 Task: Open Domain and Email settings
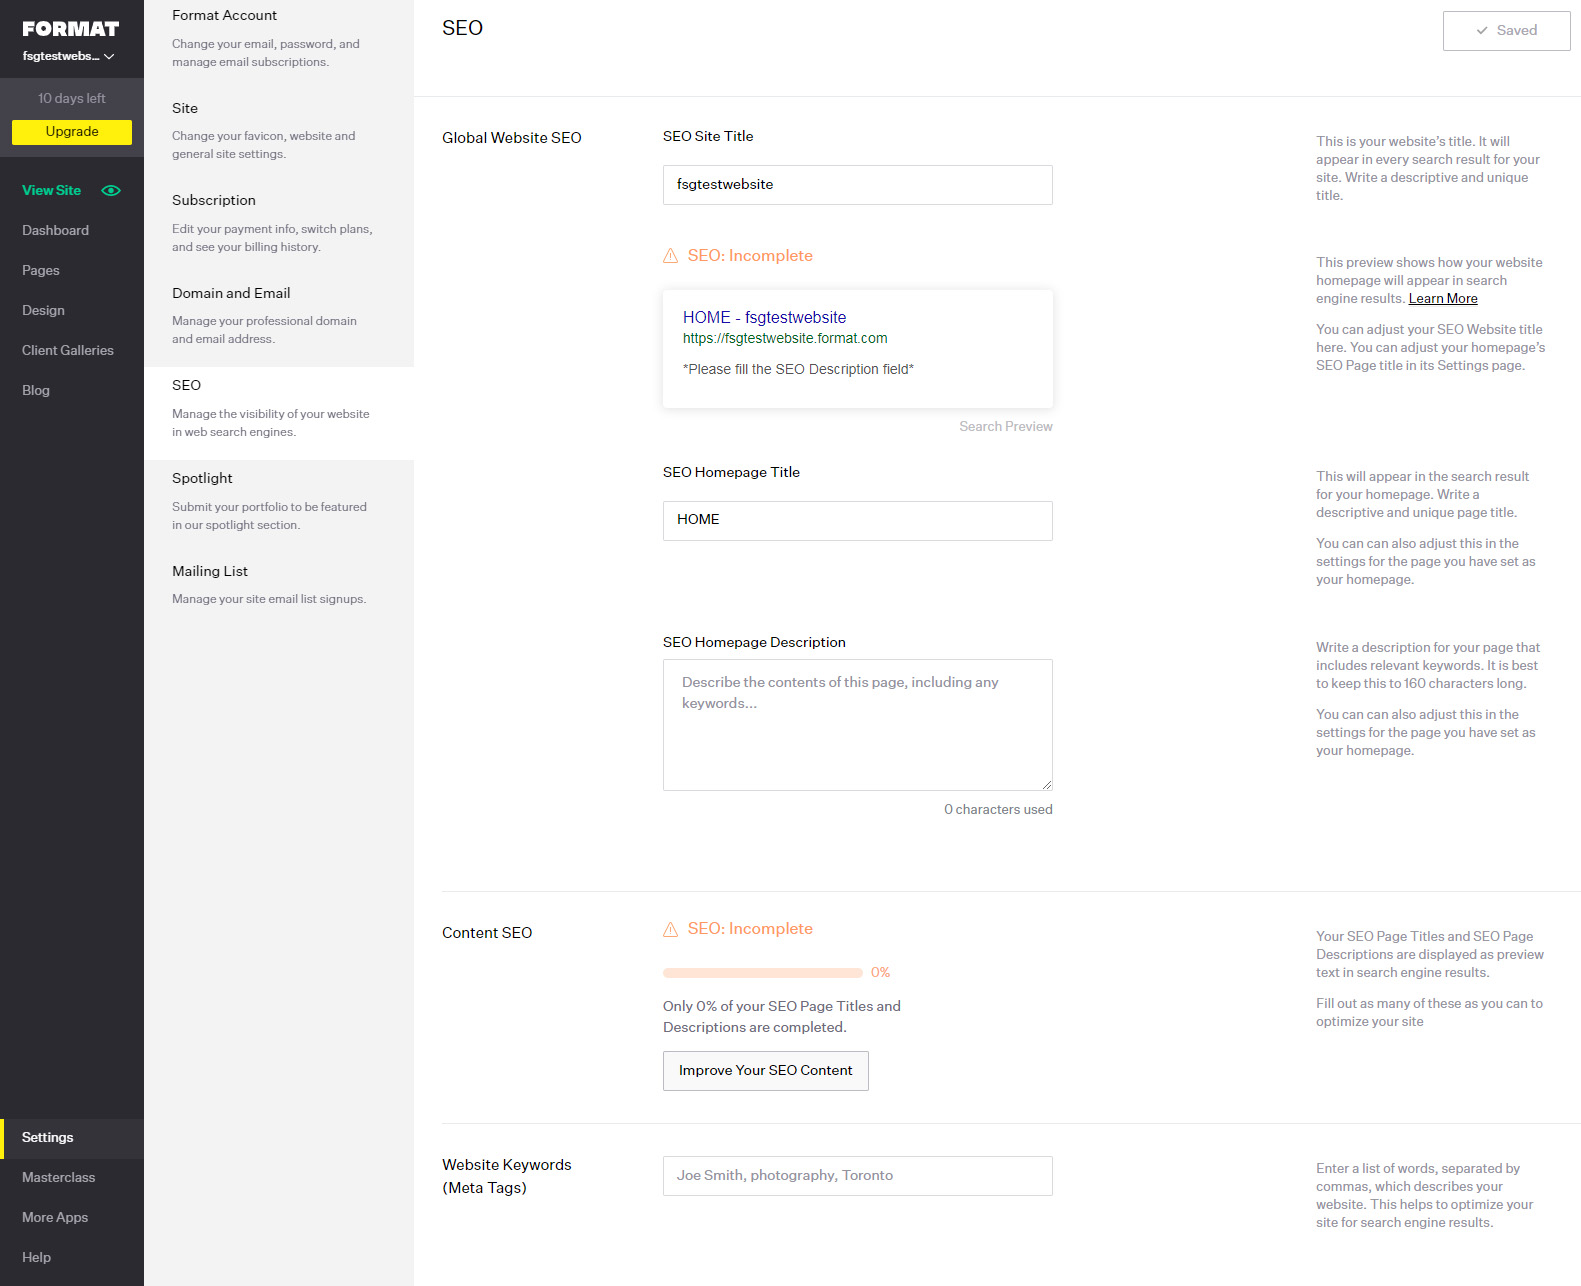pyautogui.click(x=279, y=316)
